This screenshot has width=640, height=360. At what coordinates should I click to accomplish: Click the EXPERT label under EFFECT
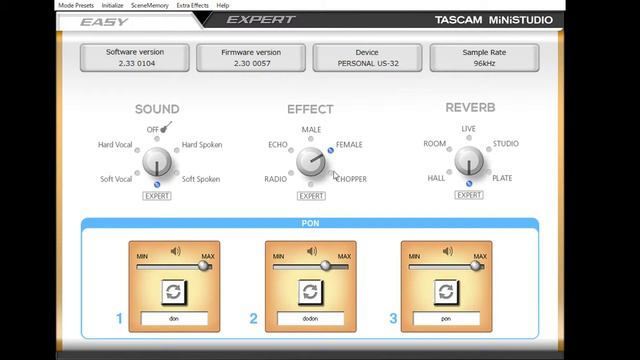pos(311,196)
